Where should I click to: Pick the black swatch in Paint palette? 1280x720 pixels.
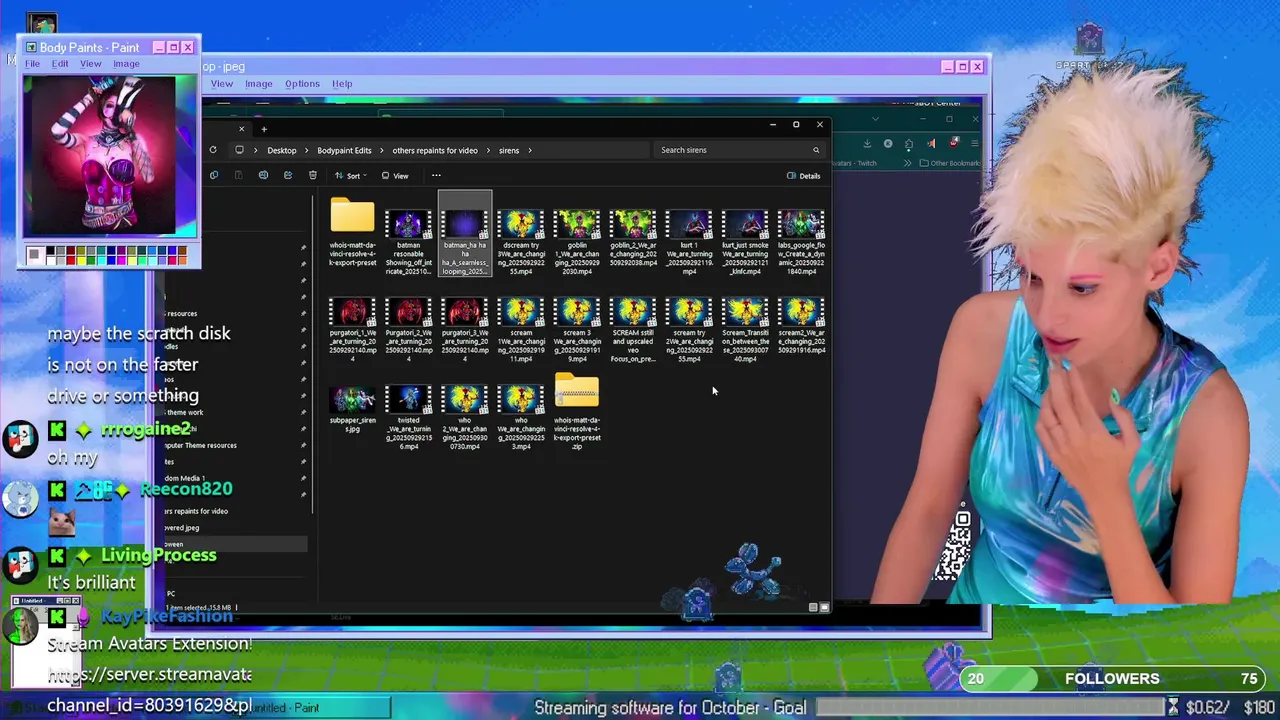point(49,250)
